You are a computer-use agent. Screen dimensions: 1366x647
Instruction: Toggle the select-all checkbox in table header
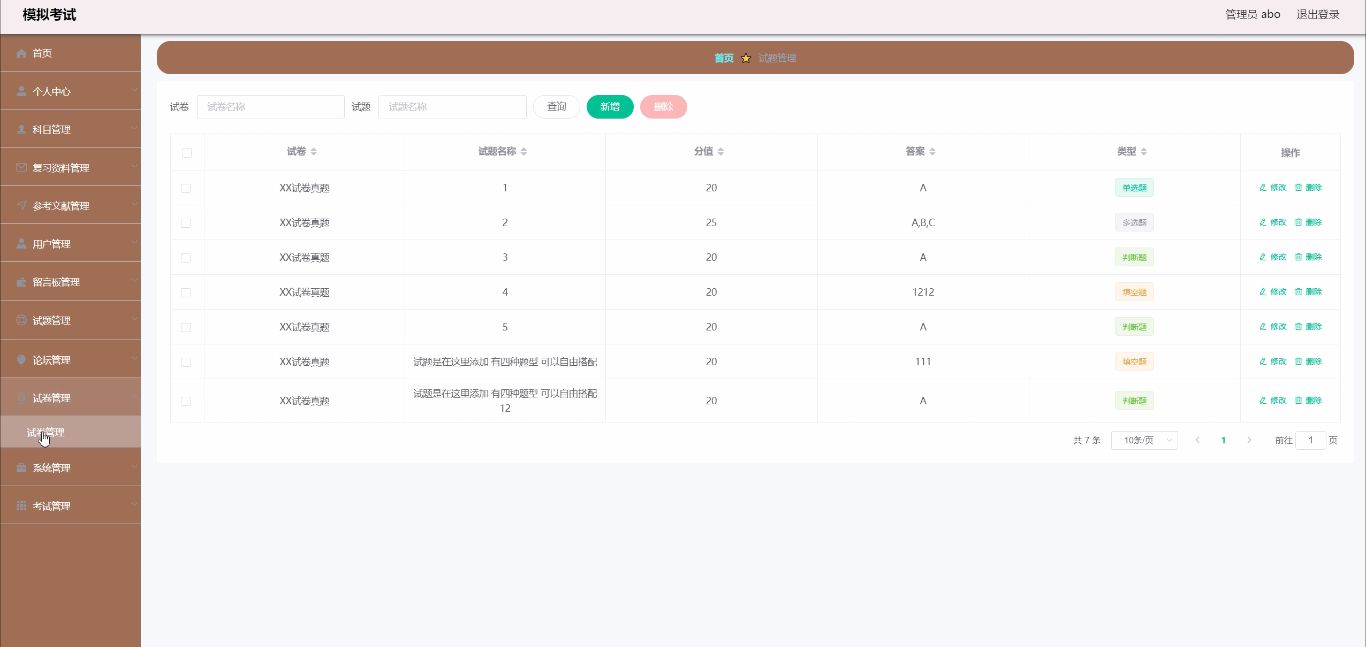[x=187, y=153]
